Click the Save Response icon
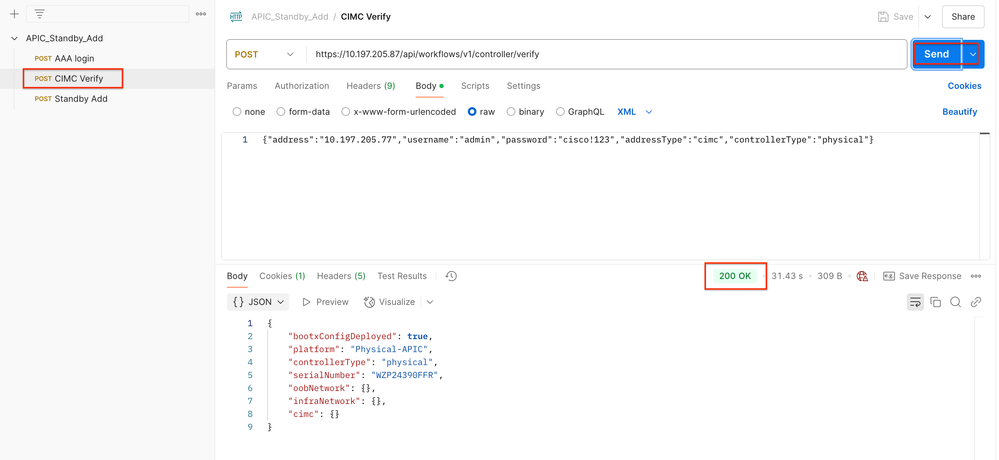The height and width of the screenshot is (460, 999). point(888,276)
